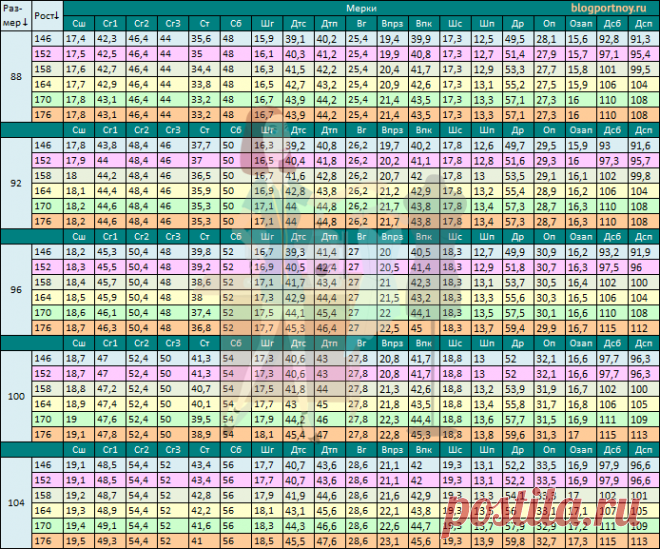Click Др value 59,8 in size 104 row 176
660x549 pixels.
(x=518, y=541)
